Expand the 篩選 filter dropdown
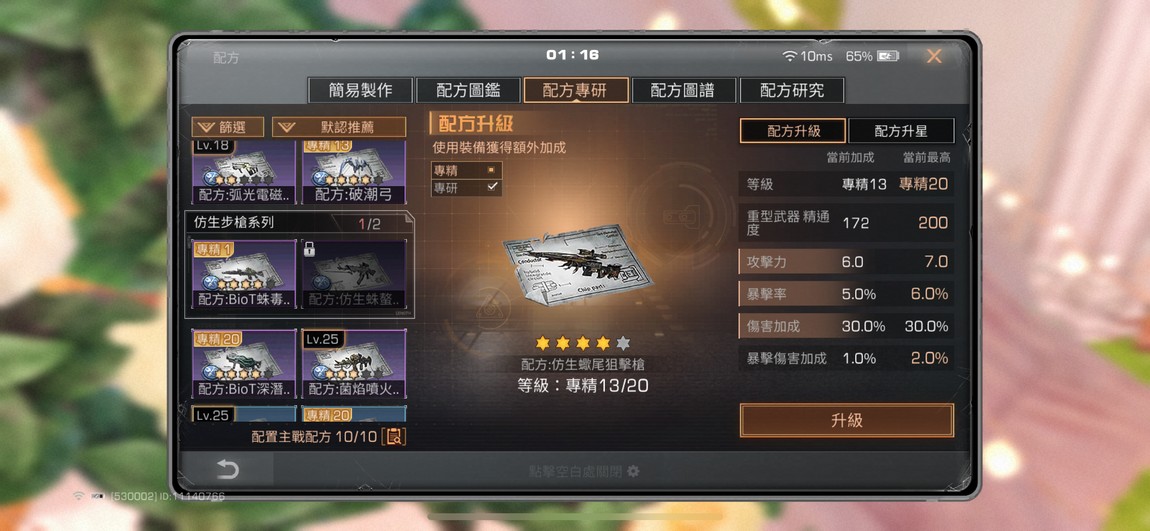The width and height of the screenshot is (1150, 531). pos(227,127)
